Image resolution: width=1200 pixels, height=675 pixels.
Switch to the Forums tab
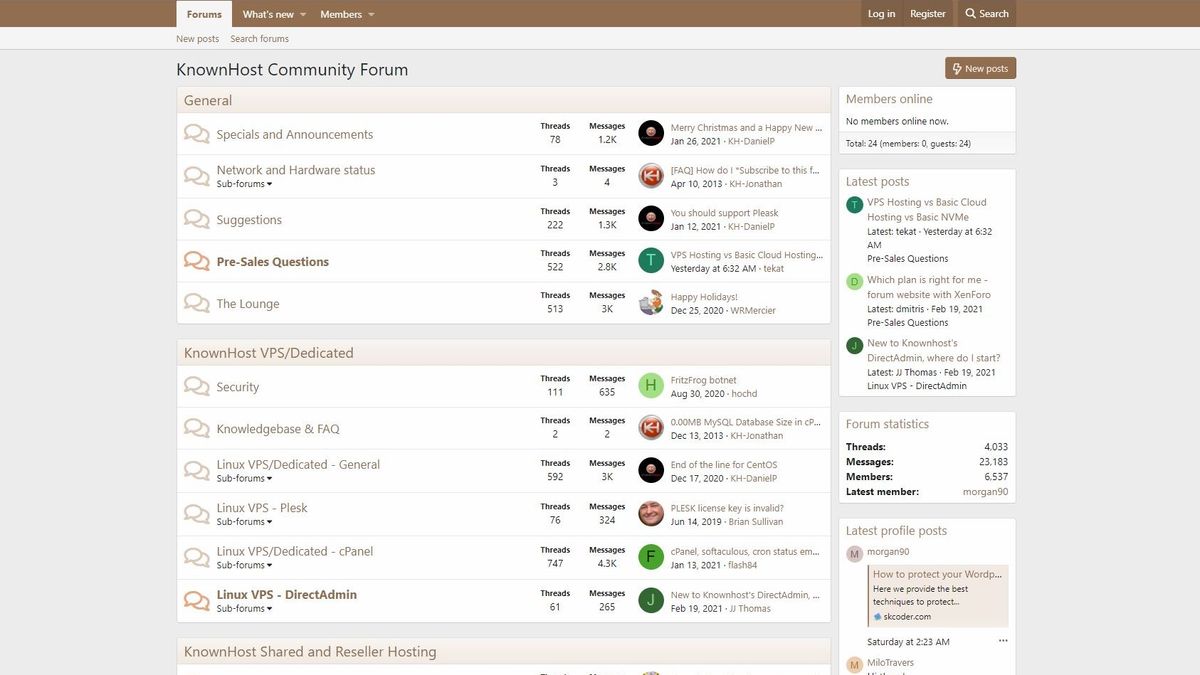(x=203, y=14)
